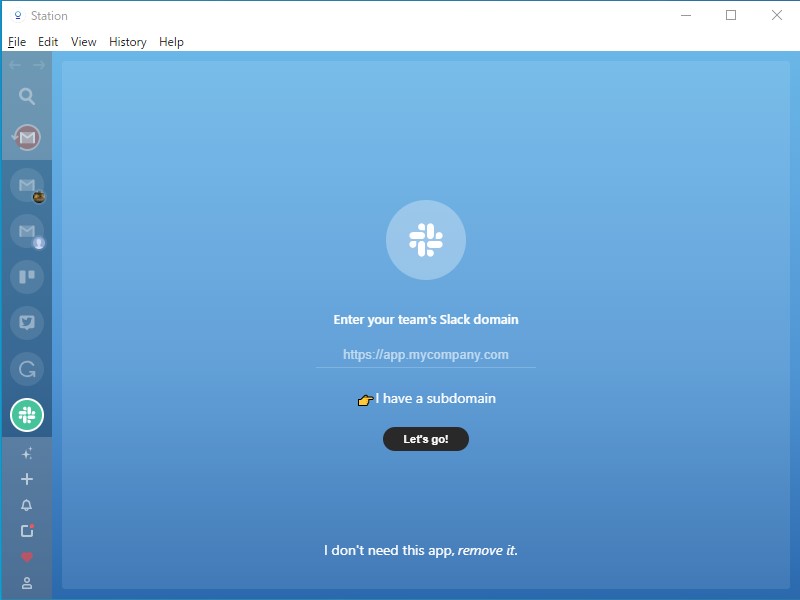Focus the Slack domain input field
The height and width of the screenshot is (600, 800).
(x=426, y=355)
